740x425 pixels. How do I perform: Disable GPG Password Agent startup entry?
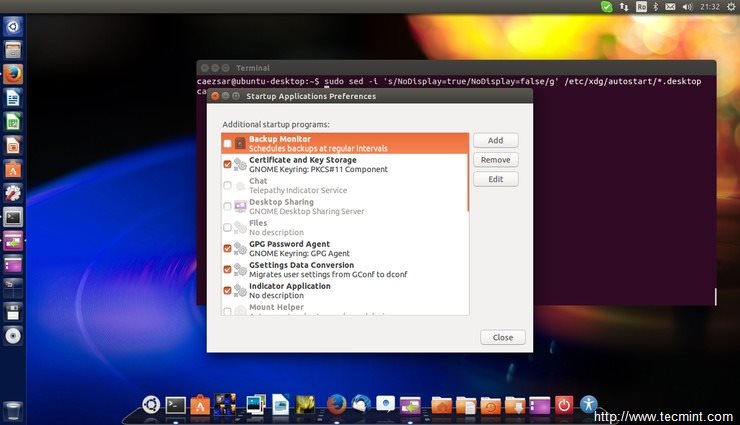coord(228,249)
